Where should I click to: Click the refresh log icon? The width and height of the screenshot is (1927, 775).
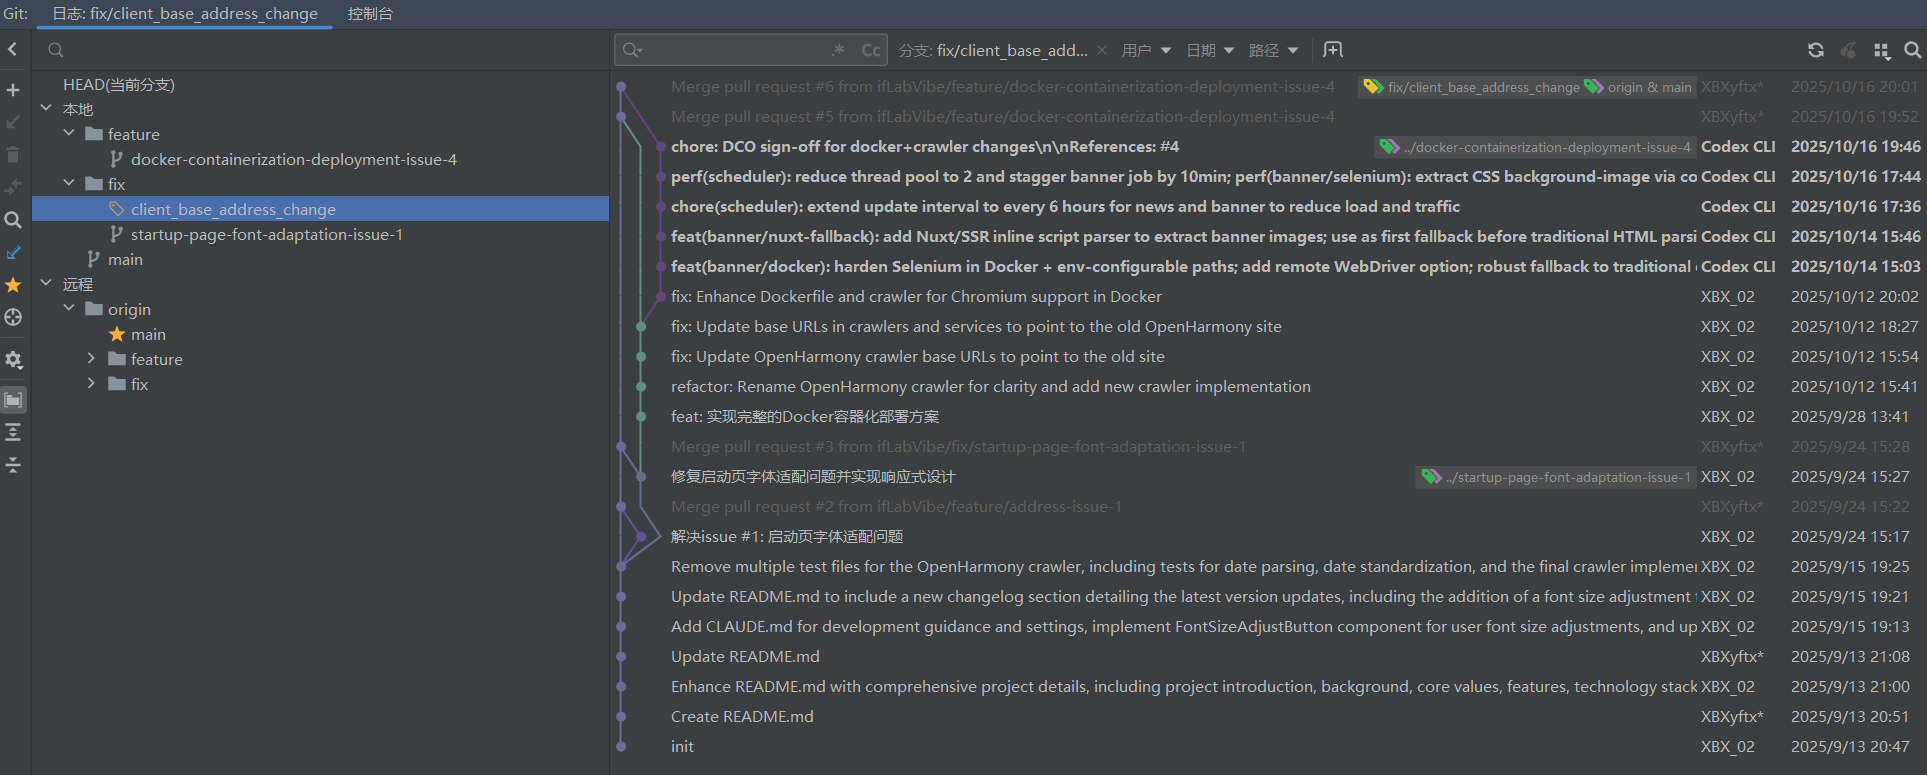click(1815, 50)
